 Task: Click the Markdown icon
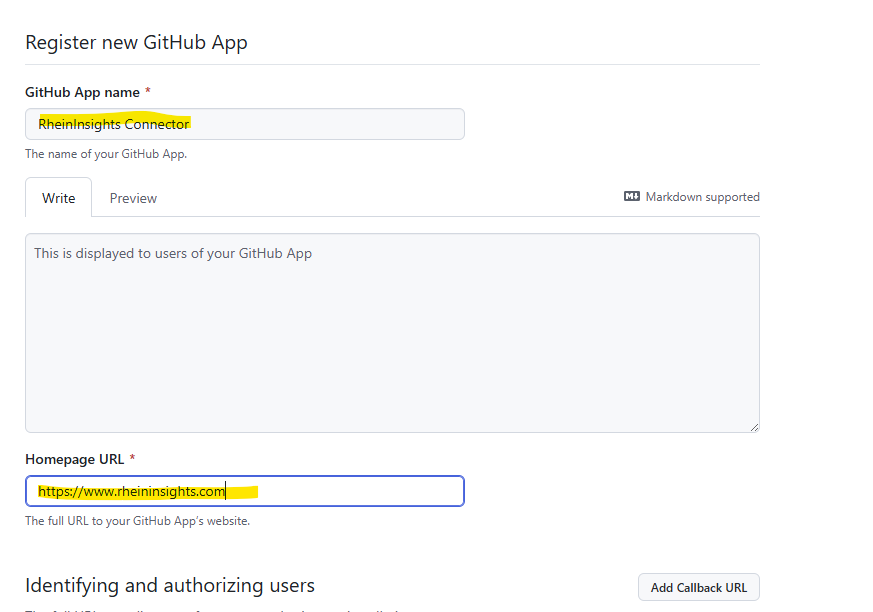[x=632, y=196]
